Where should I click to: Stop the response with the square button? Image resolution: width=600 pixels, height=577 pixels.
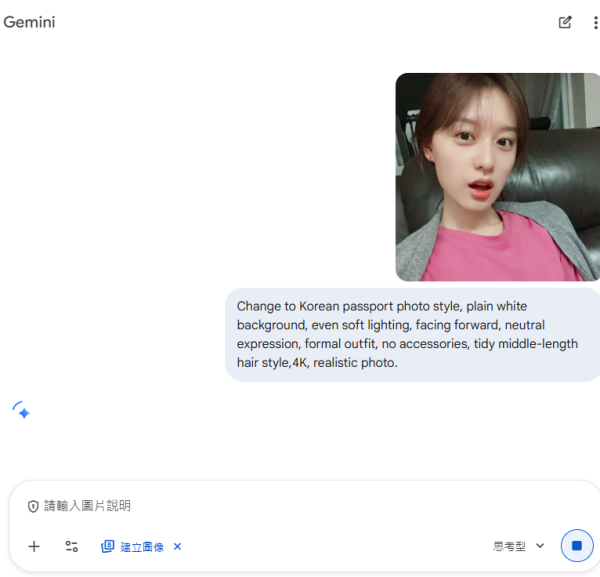577,546
